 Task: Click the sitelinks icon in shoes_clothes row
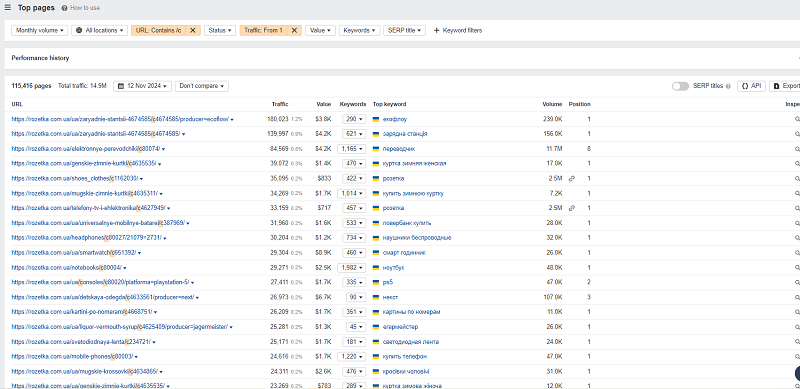pyautogui.click(x=572, y=179)
